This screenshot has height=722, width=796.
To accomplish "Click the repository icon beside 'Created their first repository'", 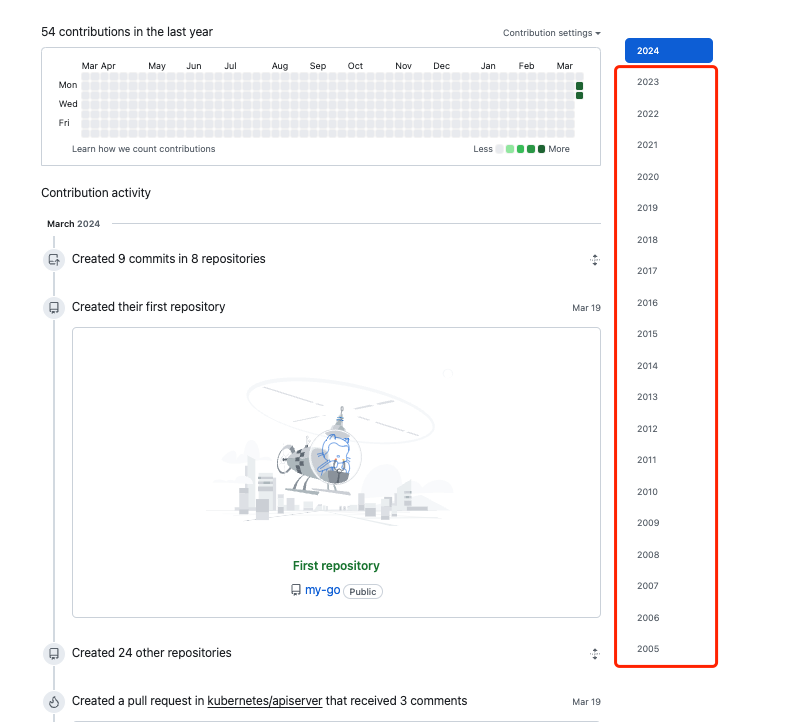I will click(53, 308).
